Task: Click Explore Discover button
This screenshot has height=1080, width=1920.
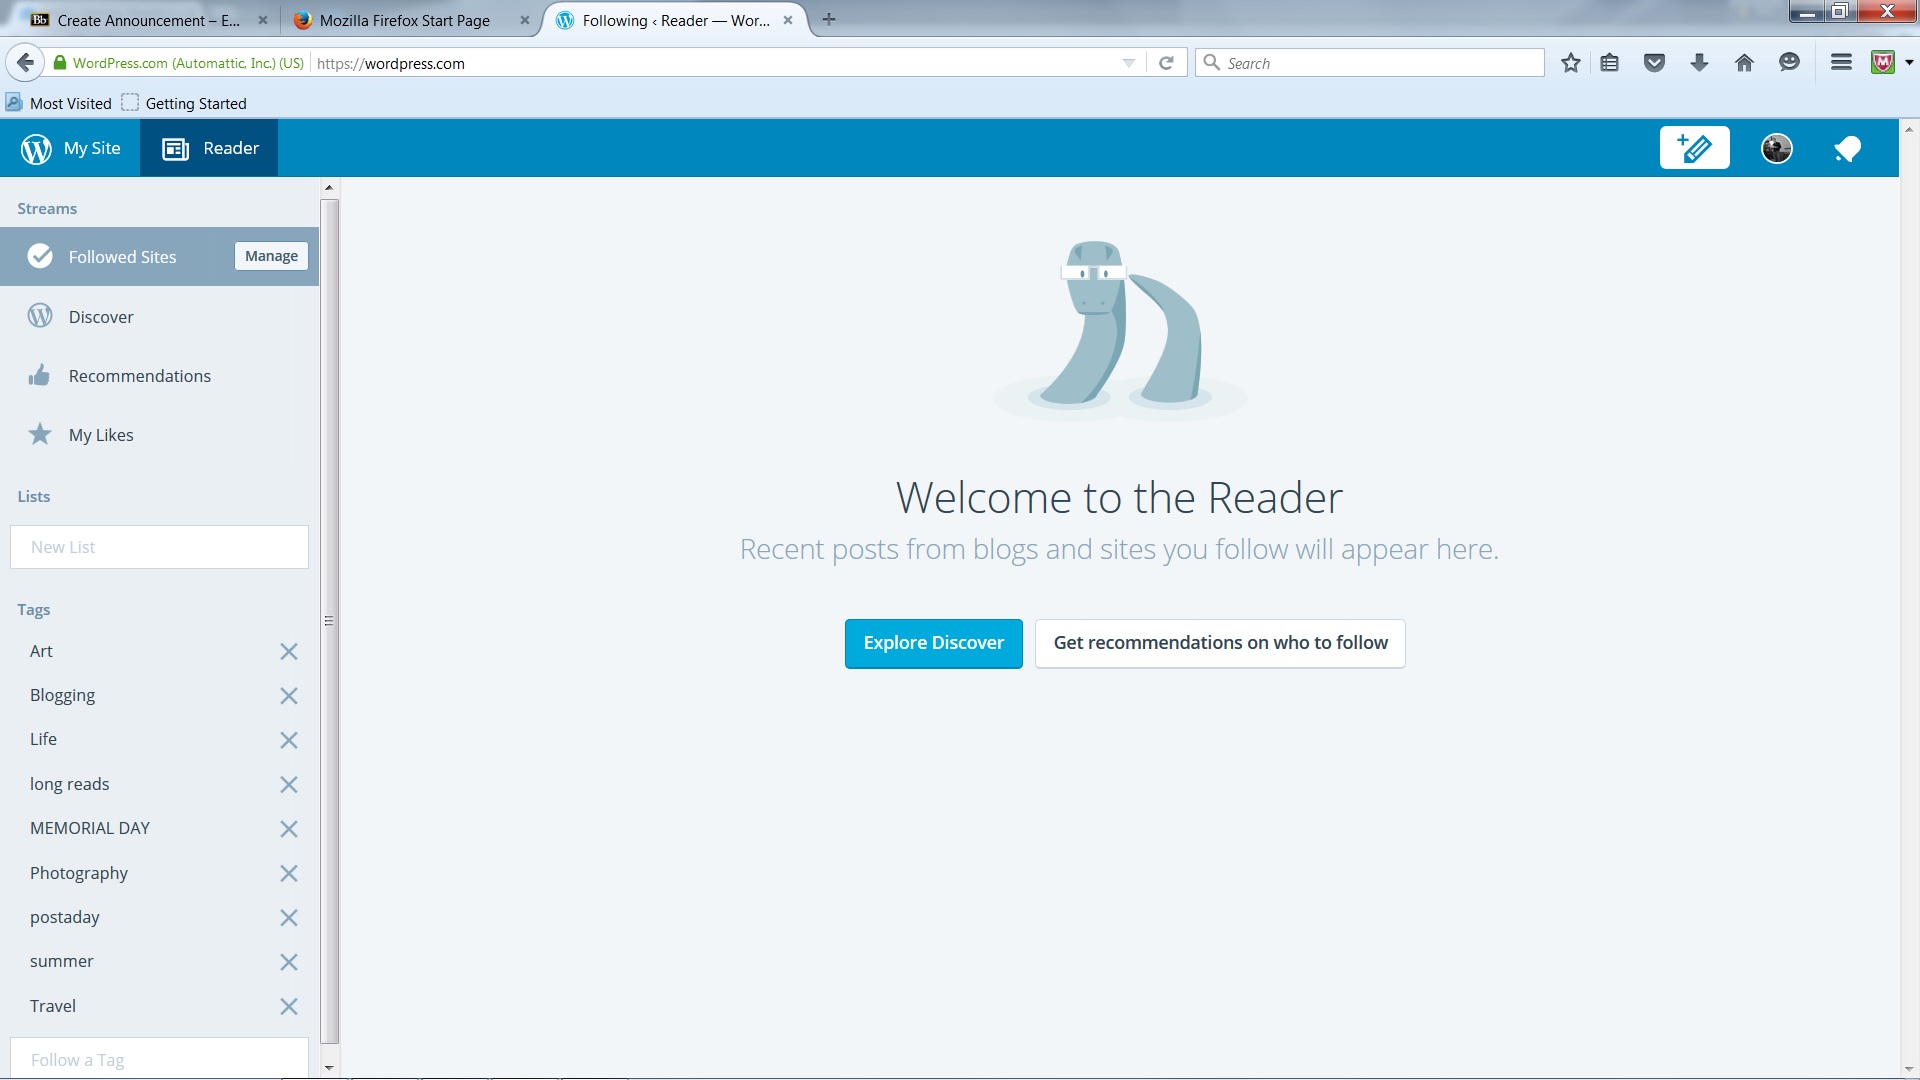Action: [x=933, y=643]
